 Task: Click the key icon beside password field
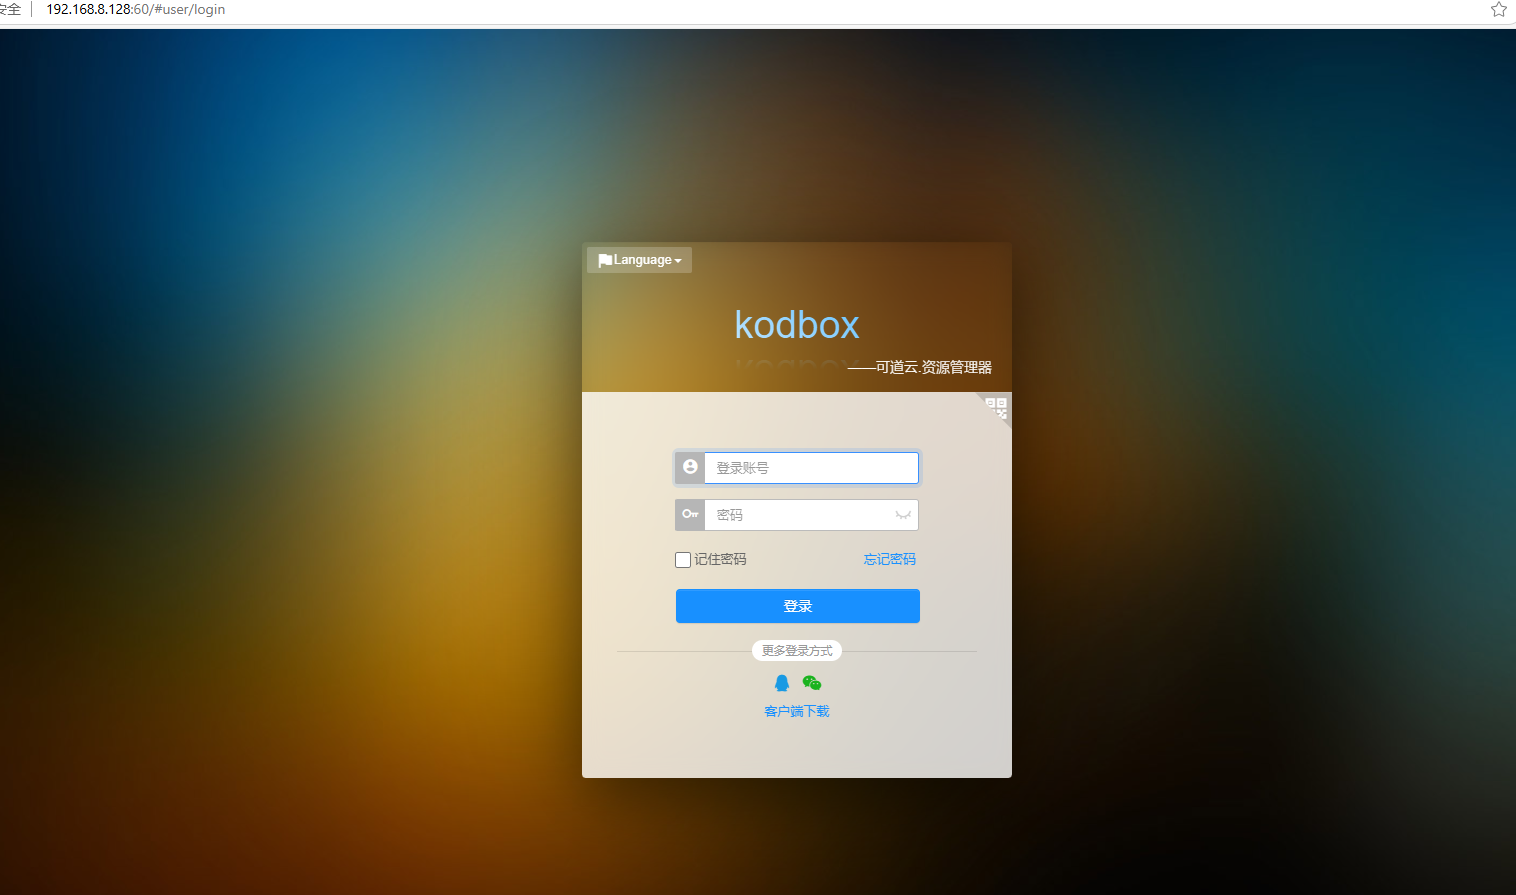(x=690, y=514)
